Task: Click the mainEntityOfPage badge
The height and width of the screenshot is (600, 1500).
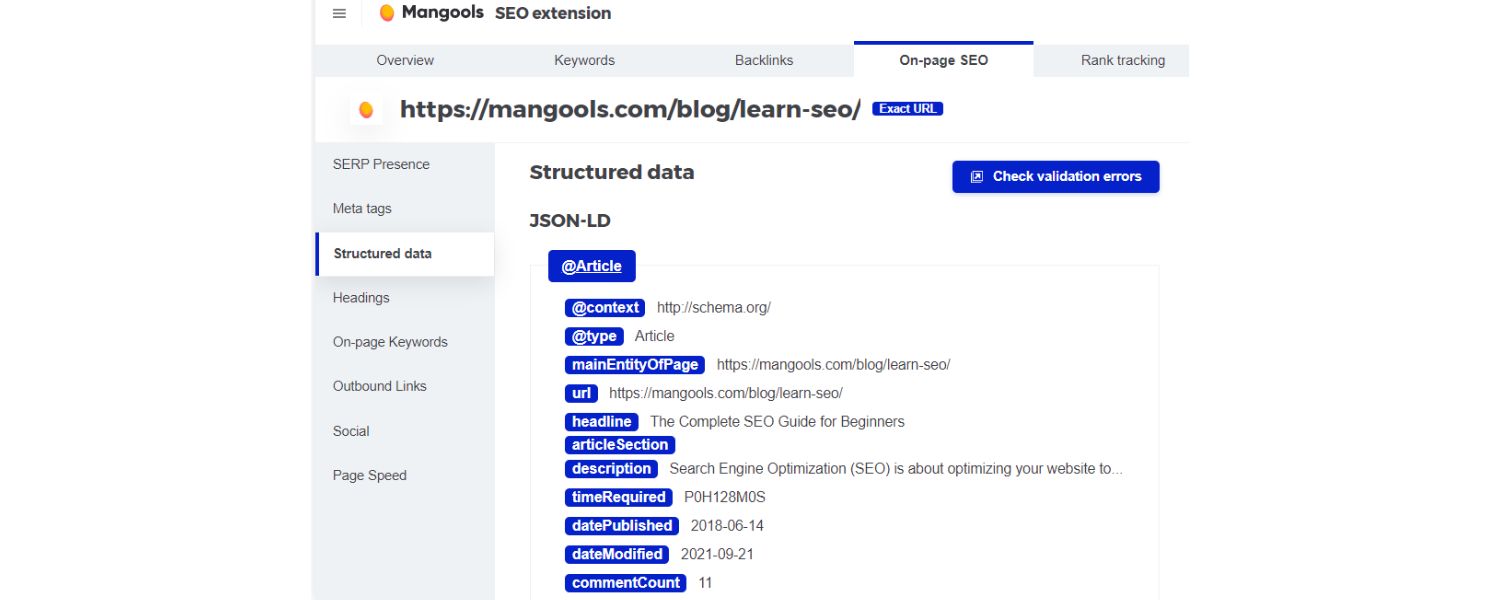Action: (634, 364)
